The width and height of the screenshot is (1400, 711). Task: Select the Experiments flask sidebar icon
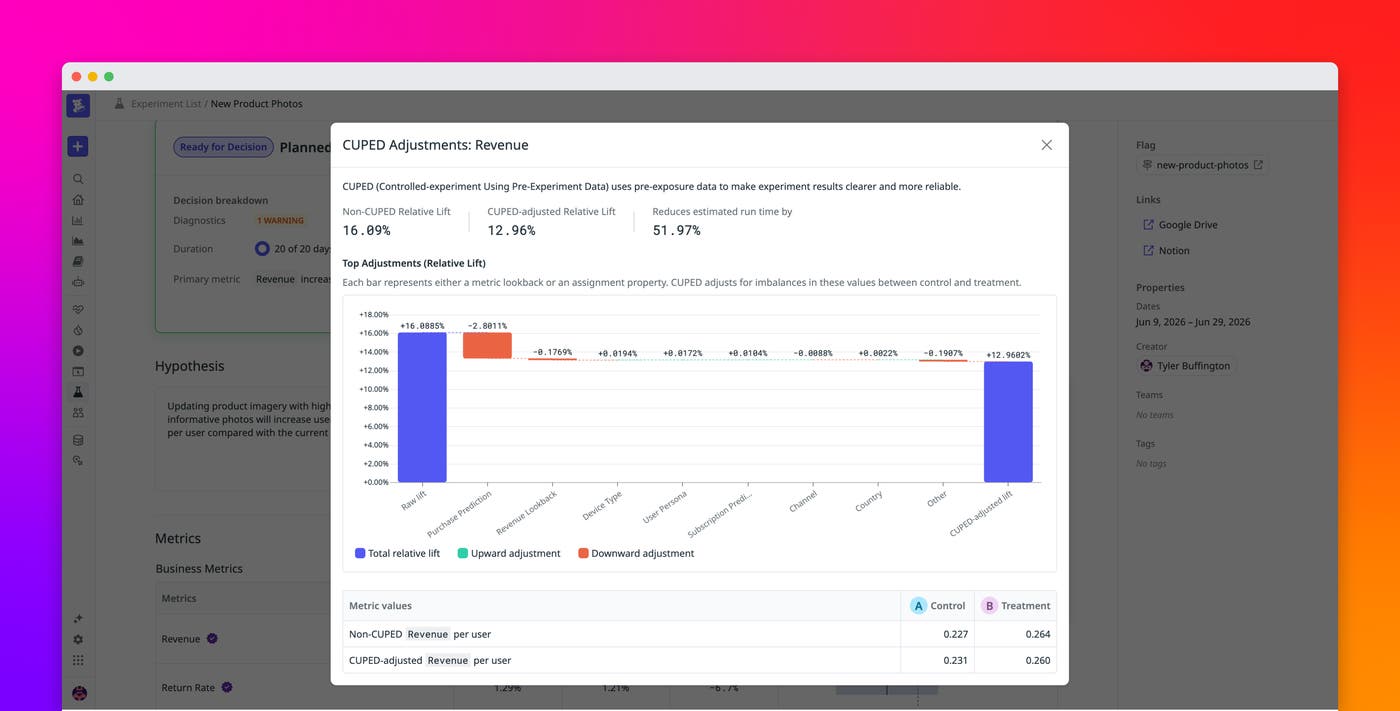78,392
